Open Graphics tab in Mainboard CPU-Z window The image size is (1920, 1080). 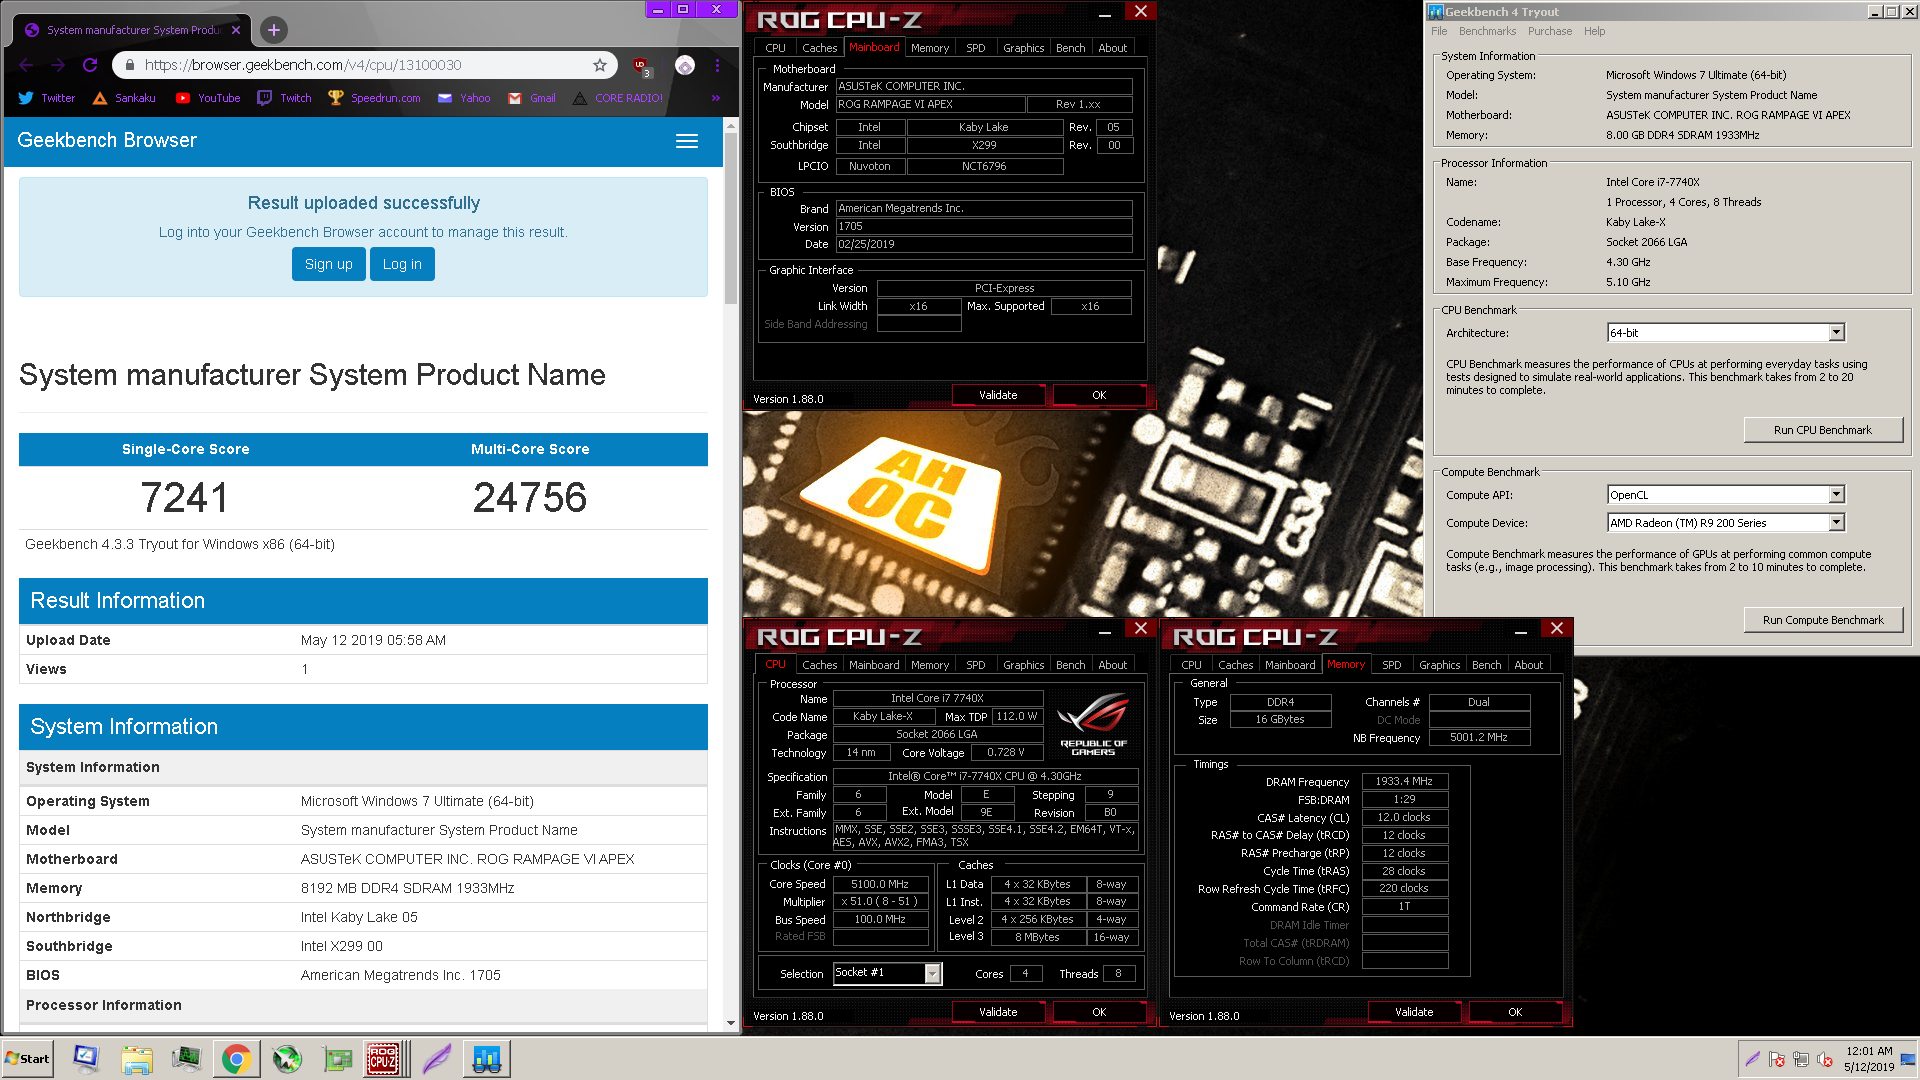(x=1023, y=48)
